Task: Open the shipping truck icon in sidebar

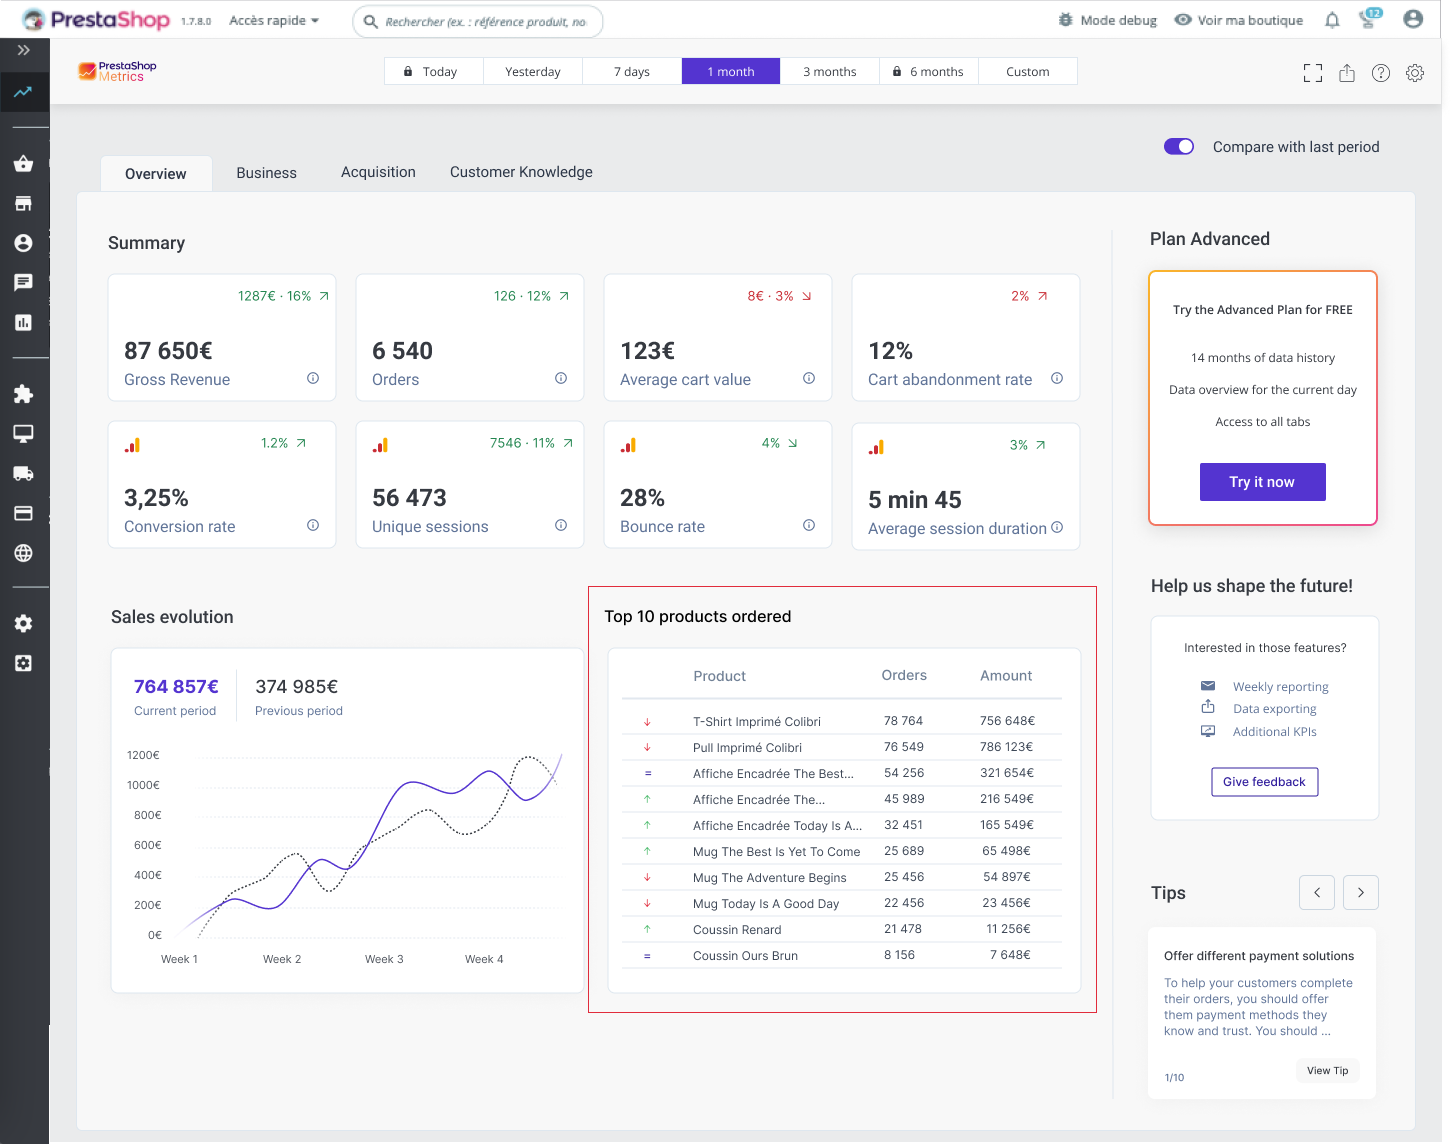Action: [x=24, y=473]
